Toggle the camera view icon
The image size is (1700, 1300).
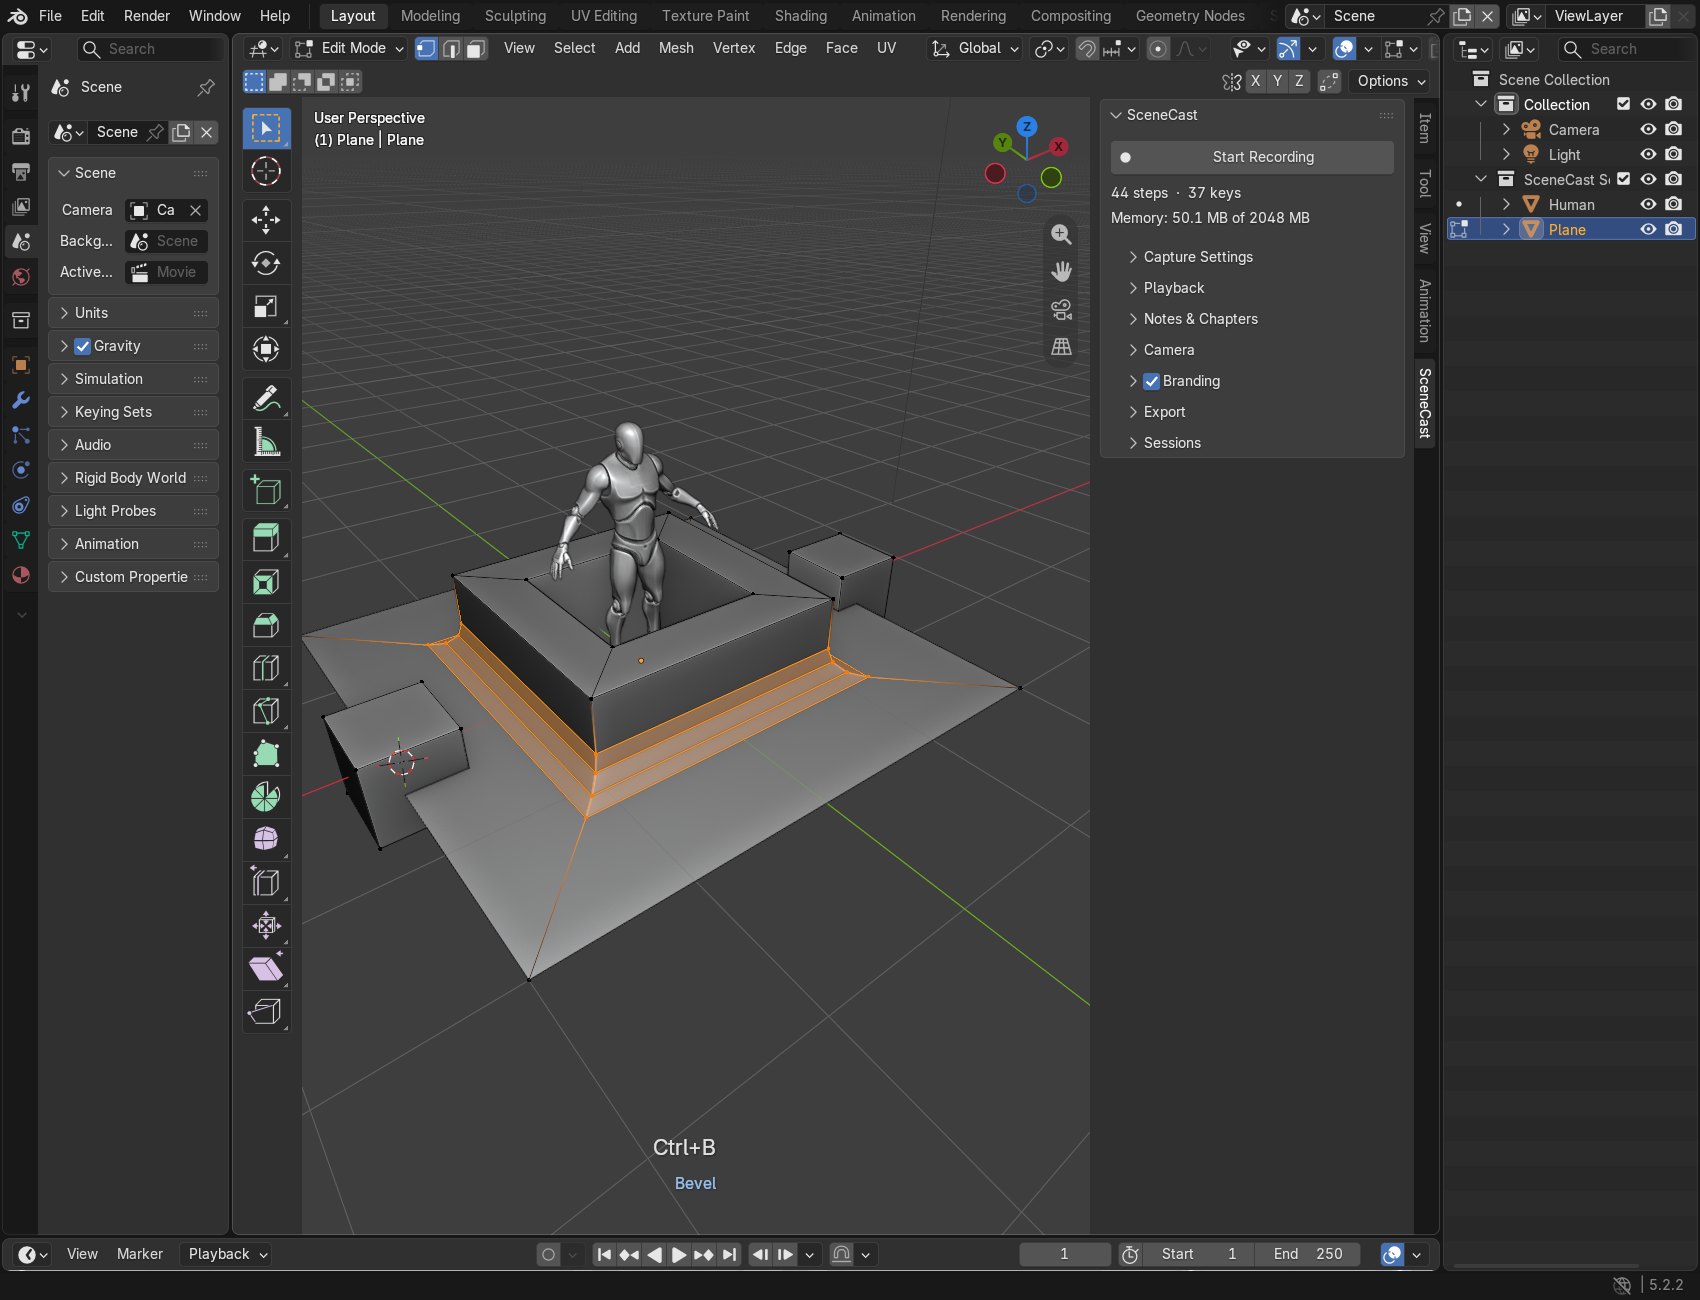click(1061, 309)
